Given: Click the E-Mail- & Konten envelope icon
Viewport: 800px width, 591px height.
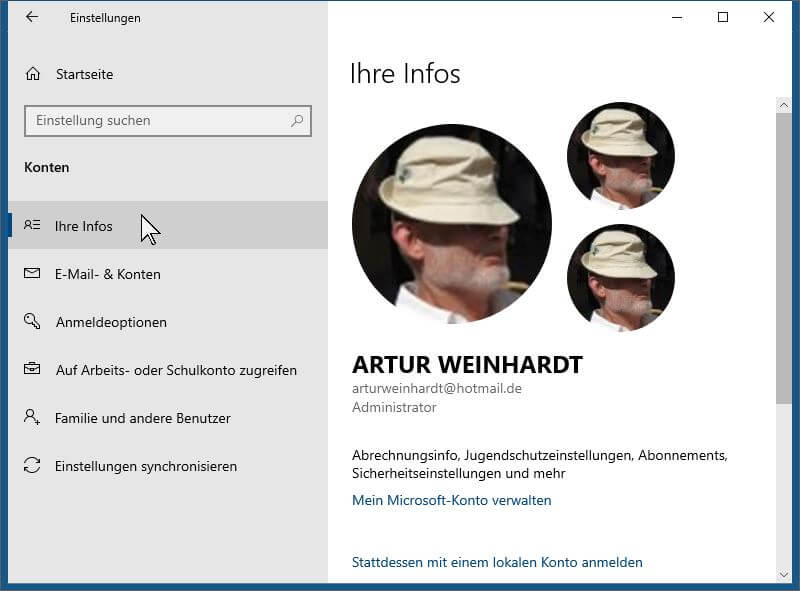Looking at the screenshot, I should click(32, 273).
